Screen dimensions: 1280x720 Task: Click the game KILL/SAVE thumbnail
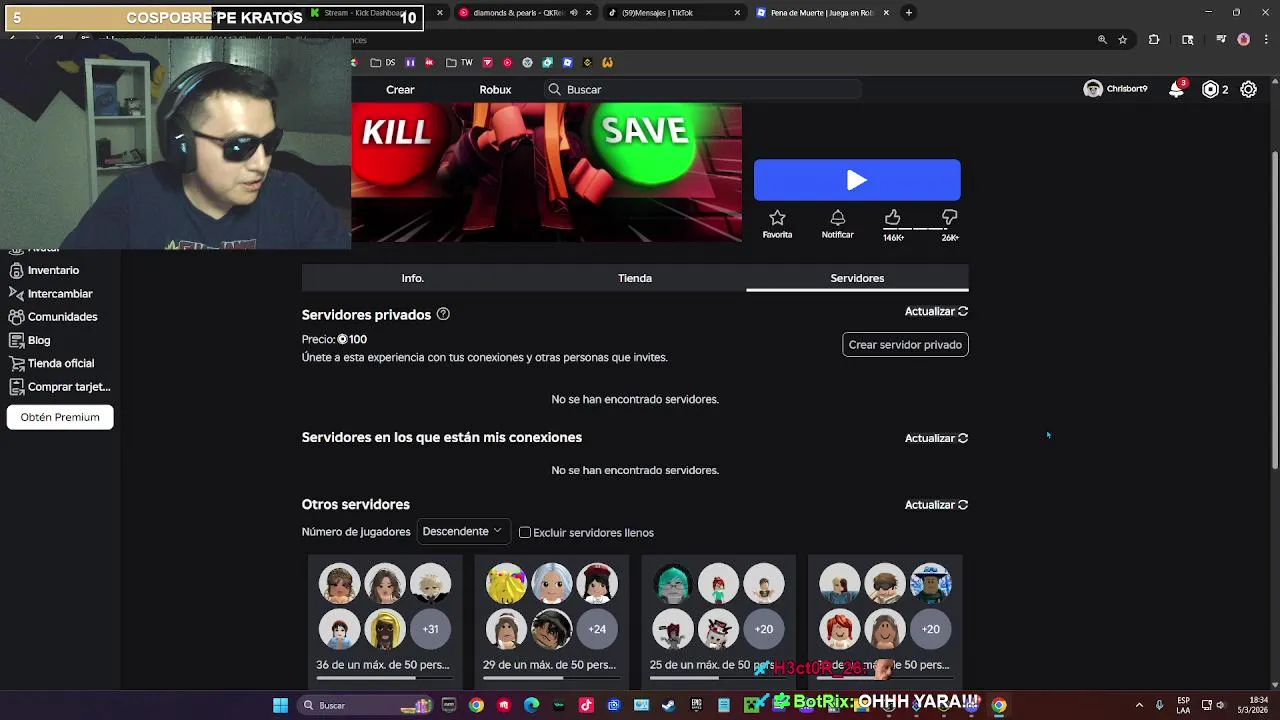tap(547, 172)
